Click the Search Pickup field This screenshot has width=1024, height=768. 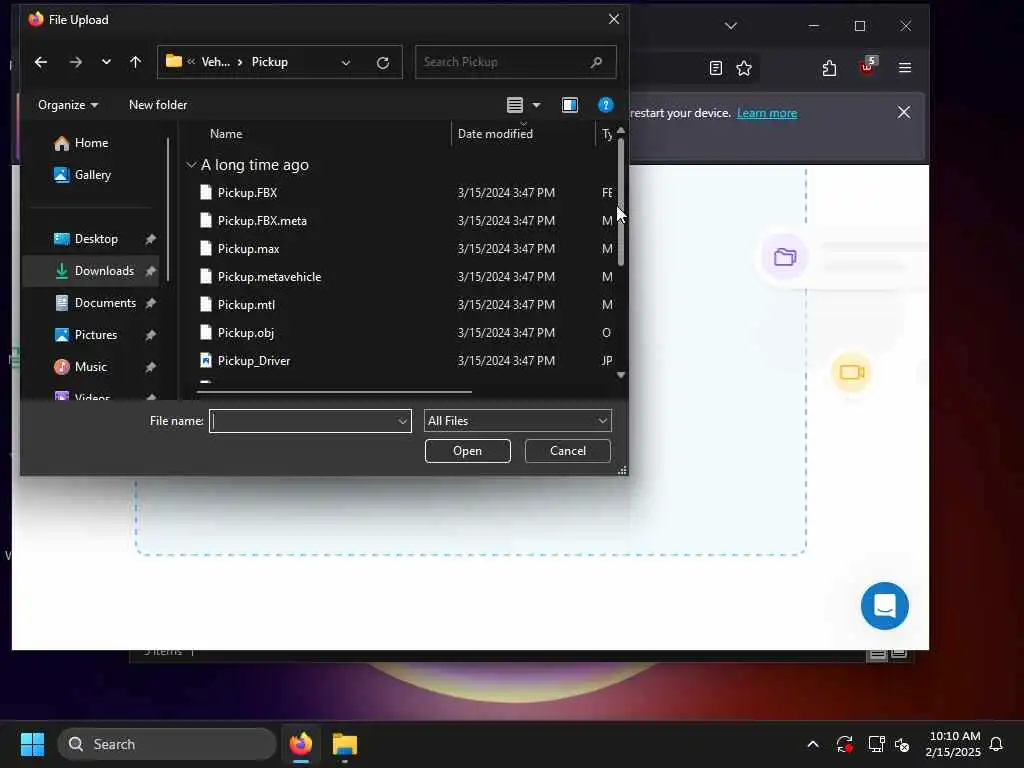point(515,62)
